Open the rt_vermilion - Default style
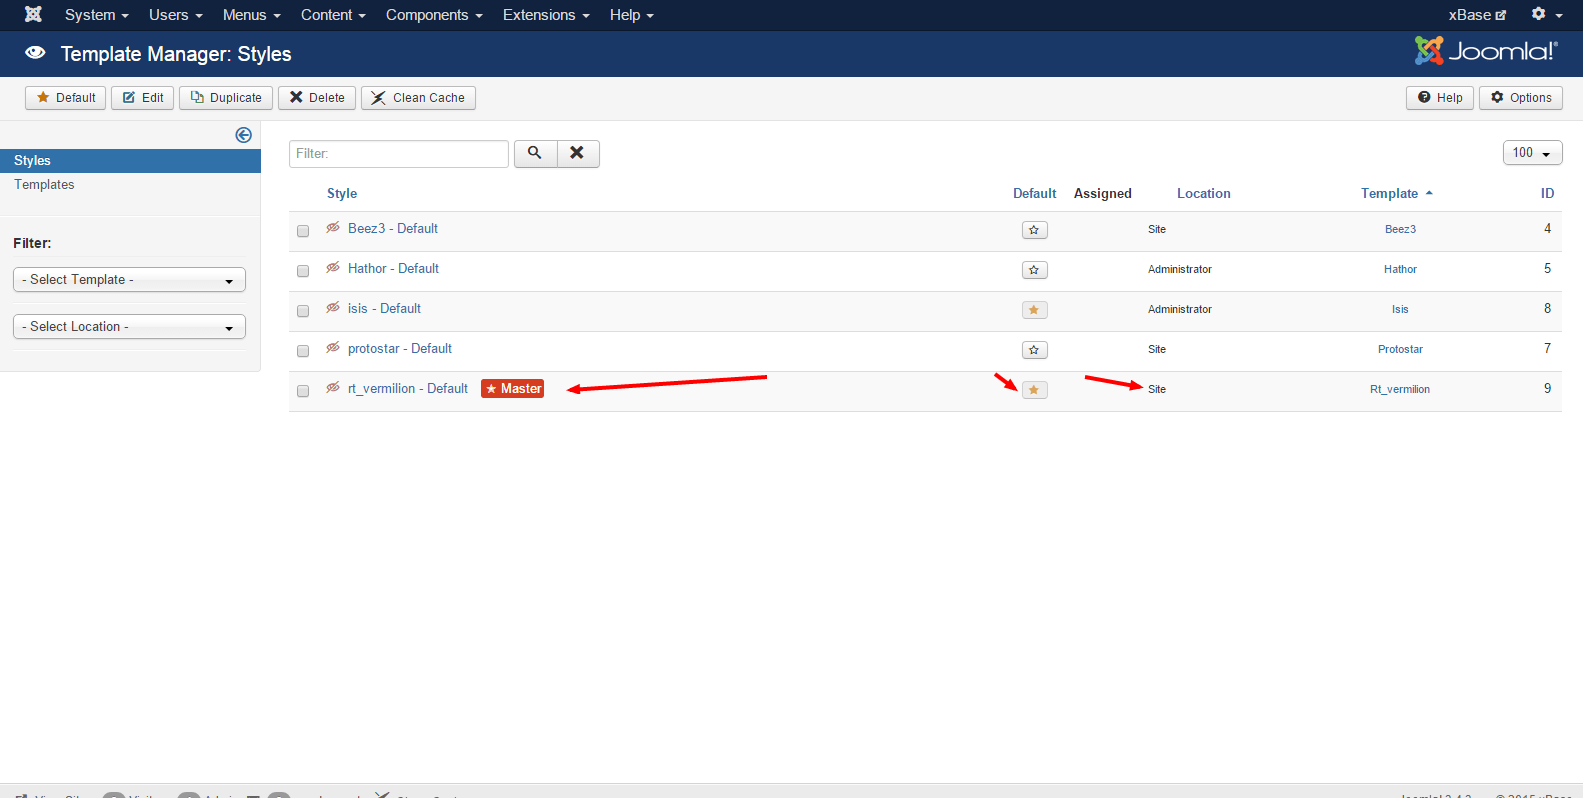The image size is (1583, 798). (x=408, y=389)
